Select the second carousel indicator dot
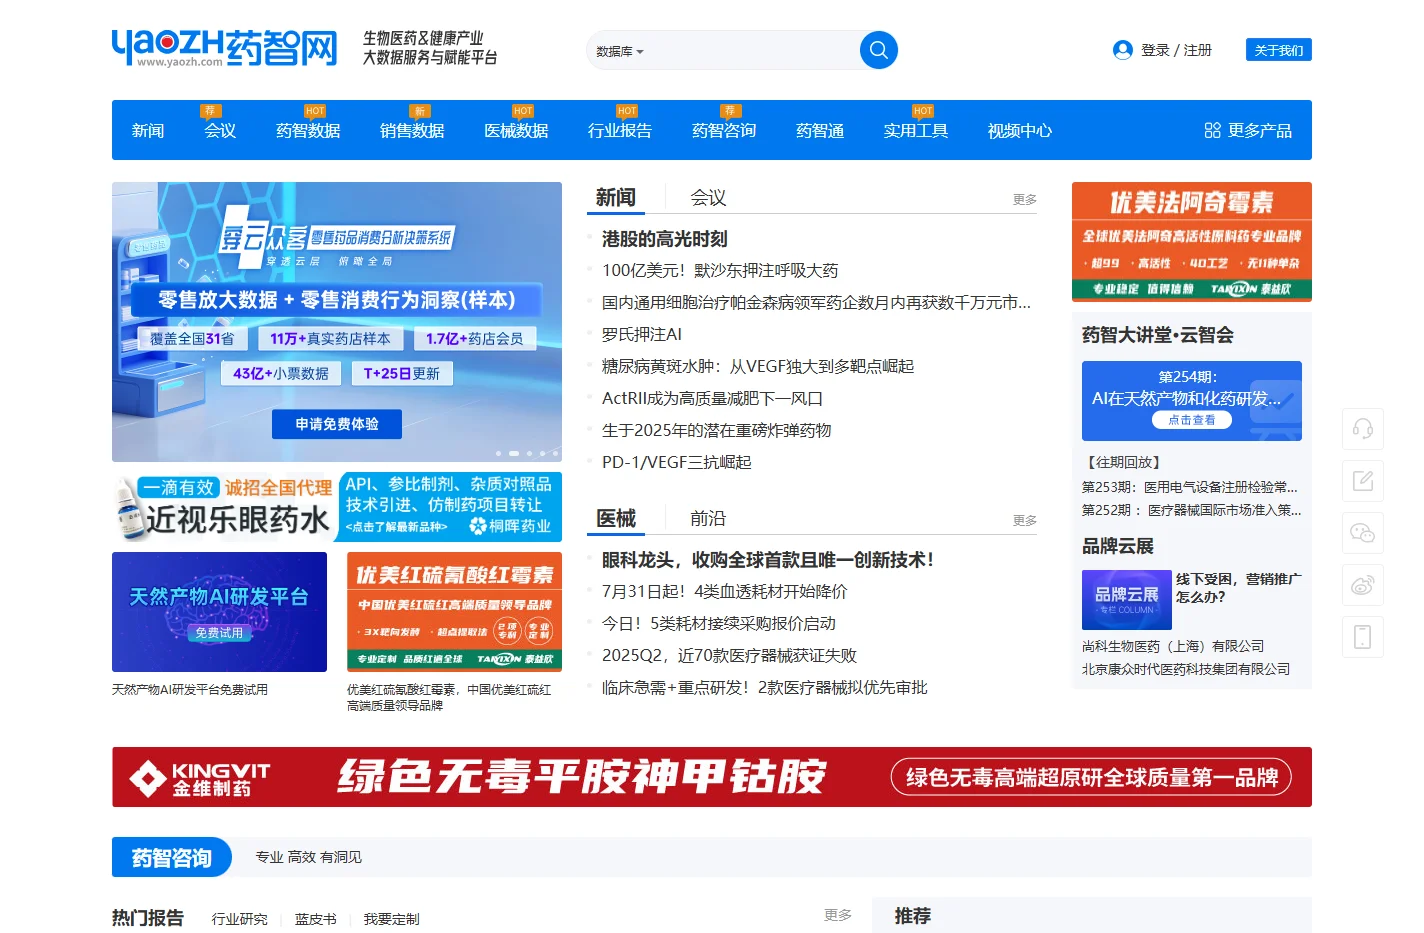This screenshot has height=933, width=1424. click(514, 453)
